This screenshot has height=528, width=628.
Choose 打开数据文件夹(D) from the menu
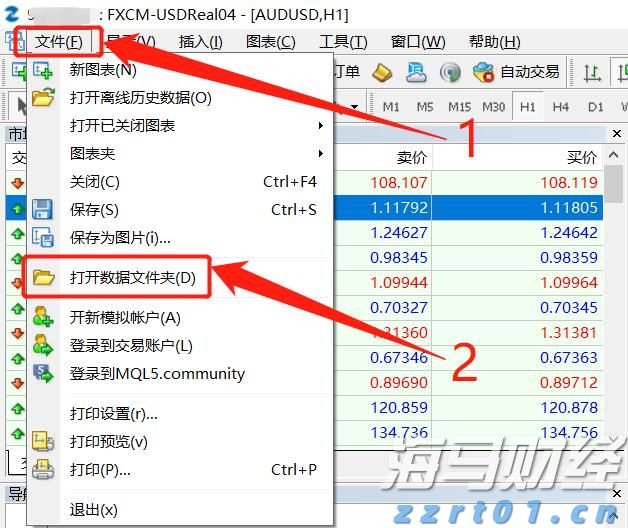click(133, 278)
